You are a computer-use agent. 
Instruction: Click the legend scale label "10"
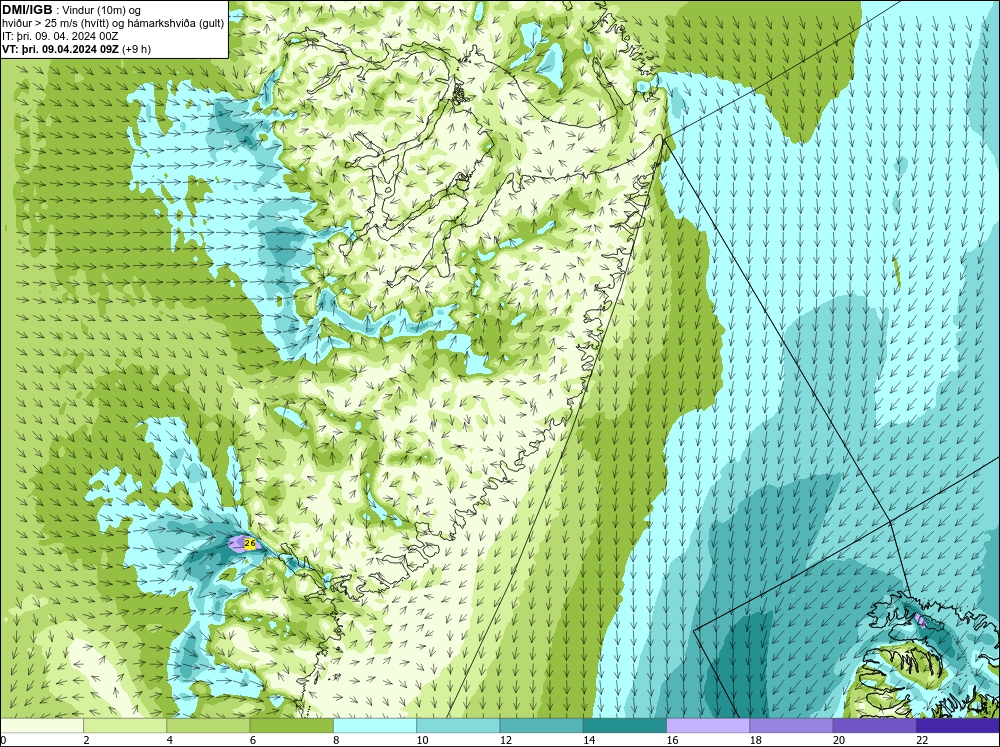tap(422, 740)
